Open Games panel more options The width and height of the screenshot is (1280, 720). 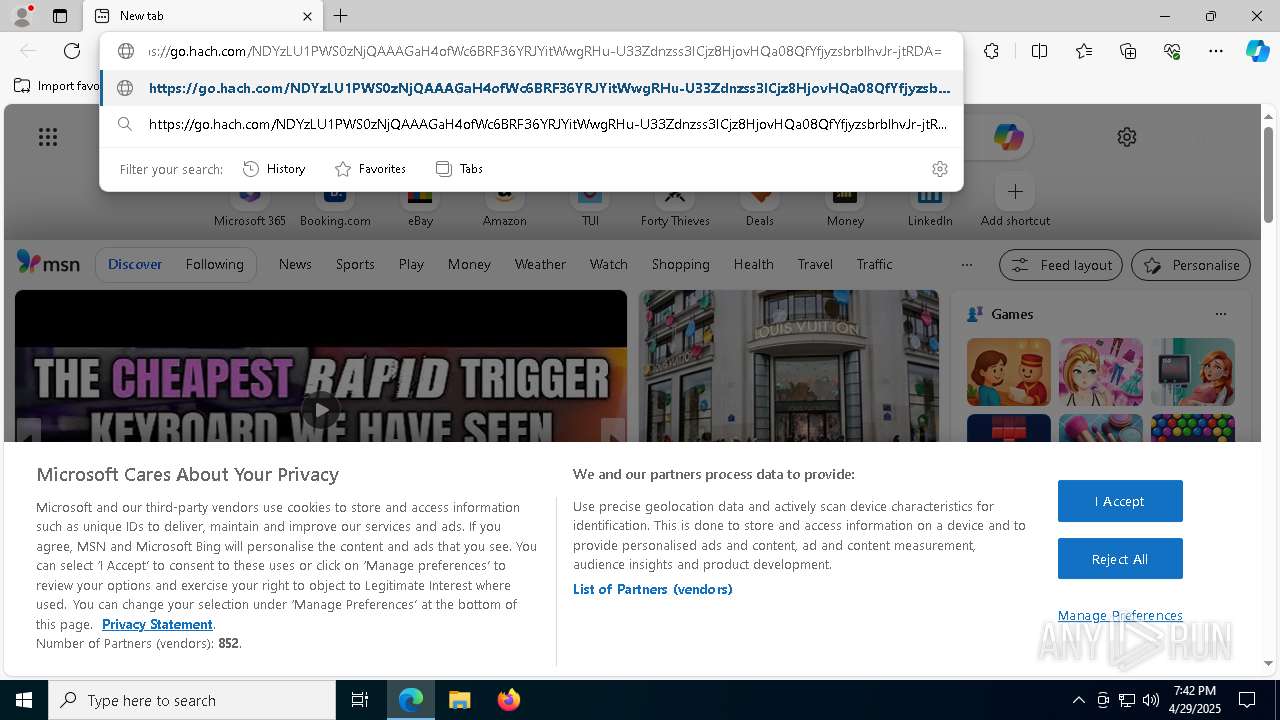1220,314
